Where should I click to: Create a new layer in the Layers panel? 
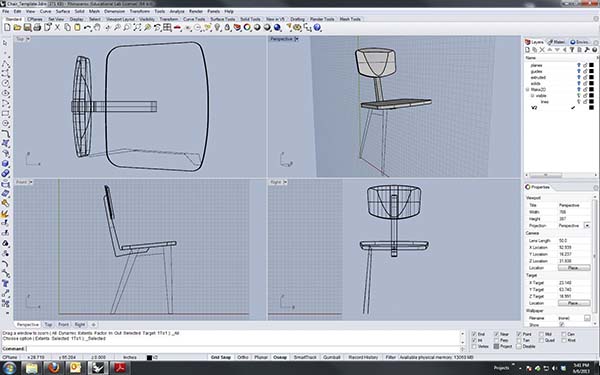pyautogui.click(x=528, y=50)
